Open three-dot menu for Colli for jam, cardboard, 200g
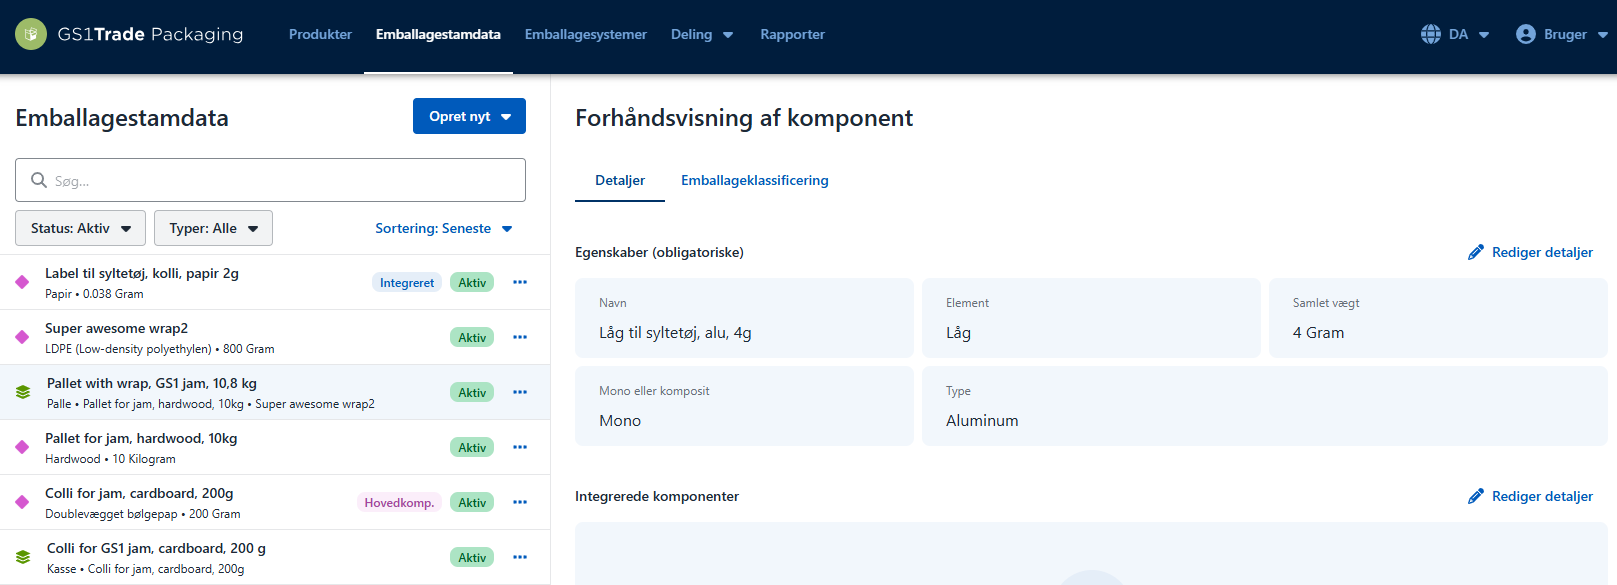The image size is (1617, 585). pos(520,502)
